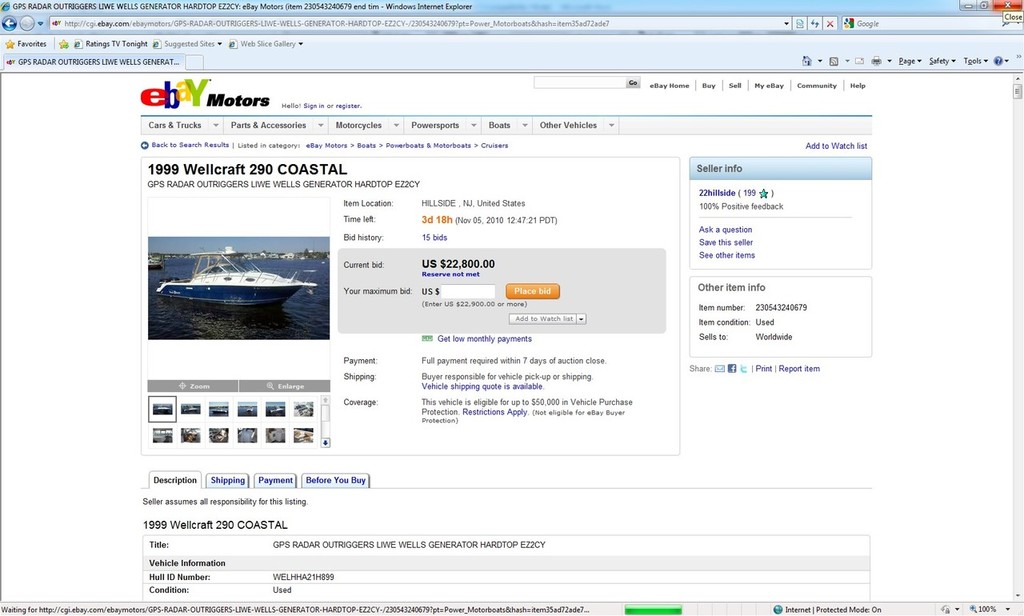This screenshot has height=616, width=1024.
Task: Click the Back to Search Results arrow icon
Action: 144,145
